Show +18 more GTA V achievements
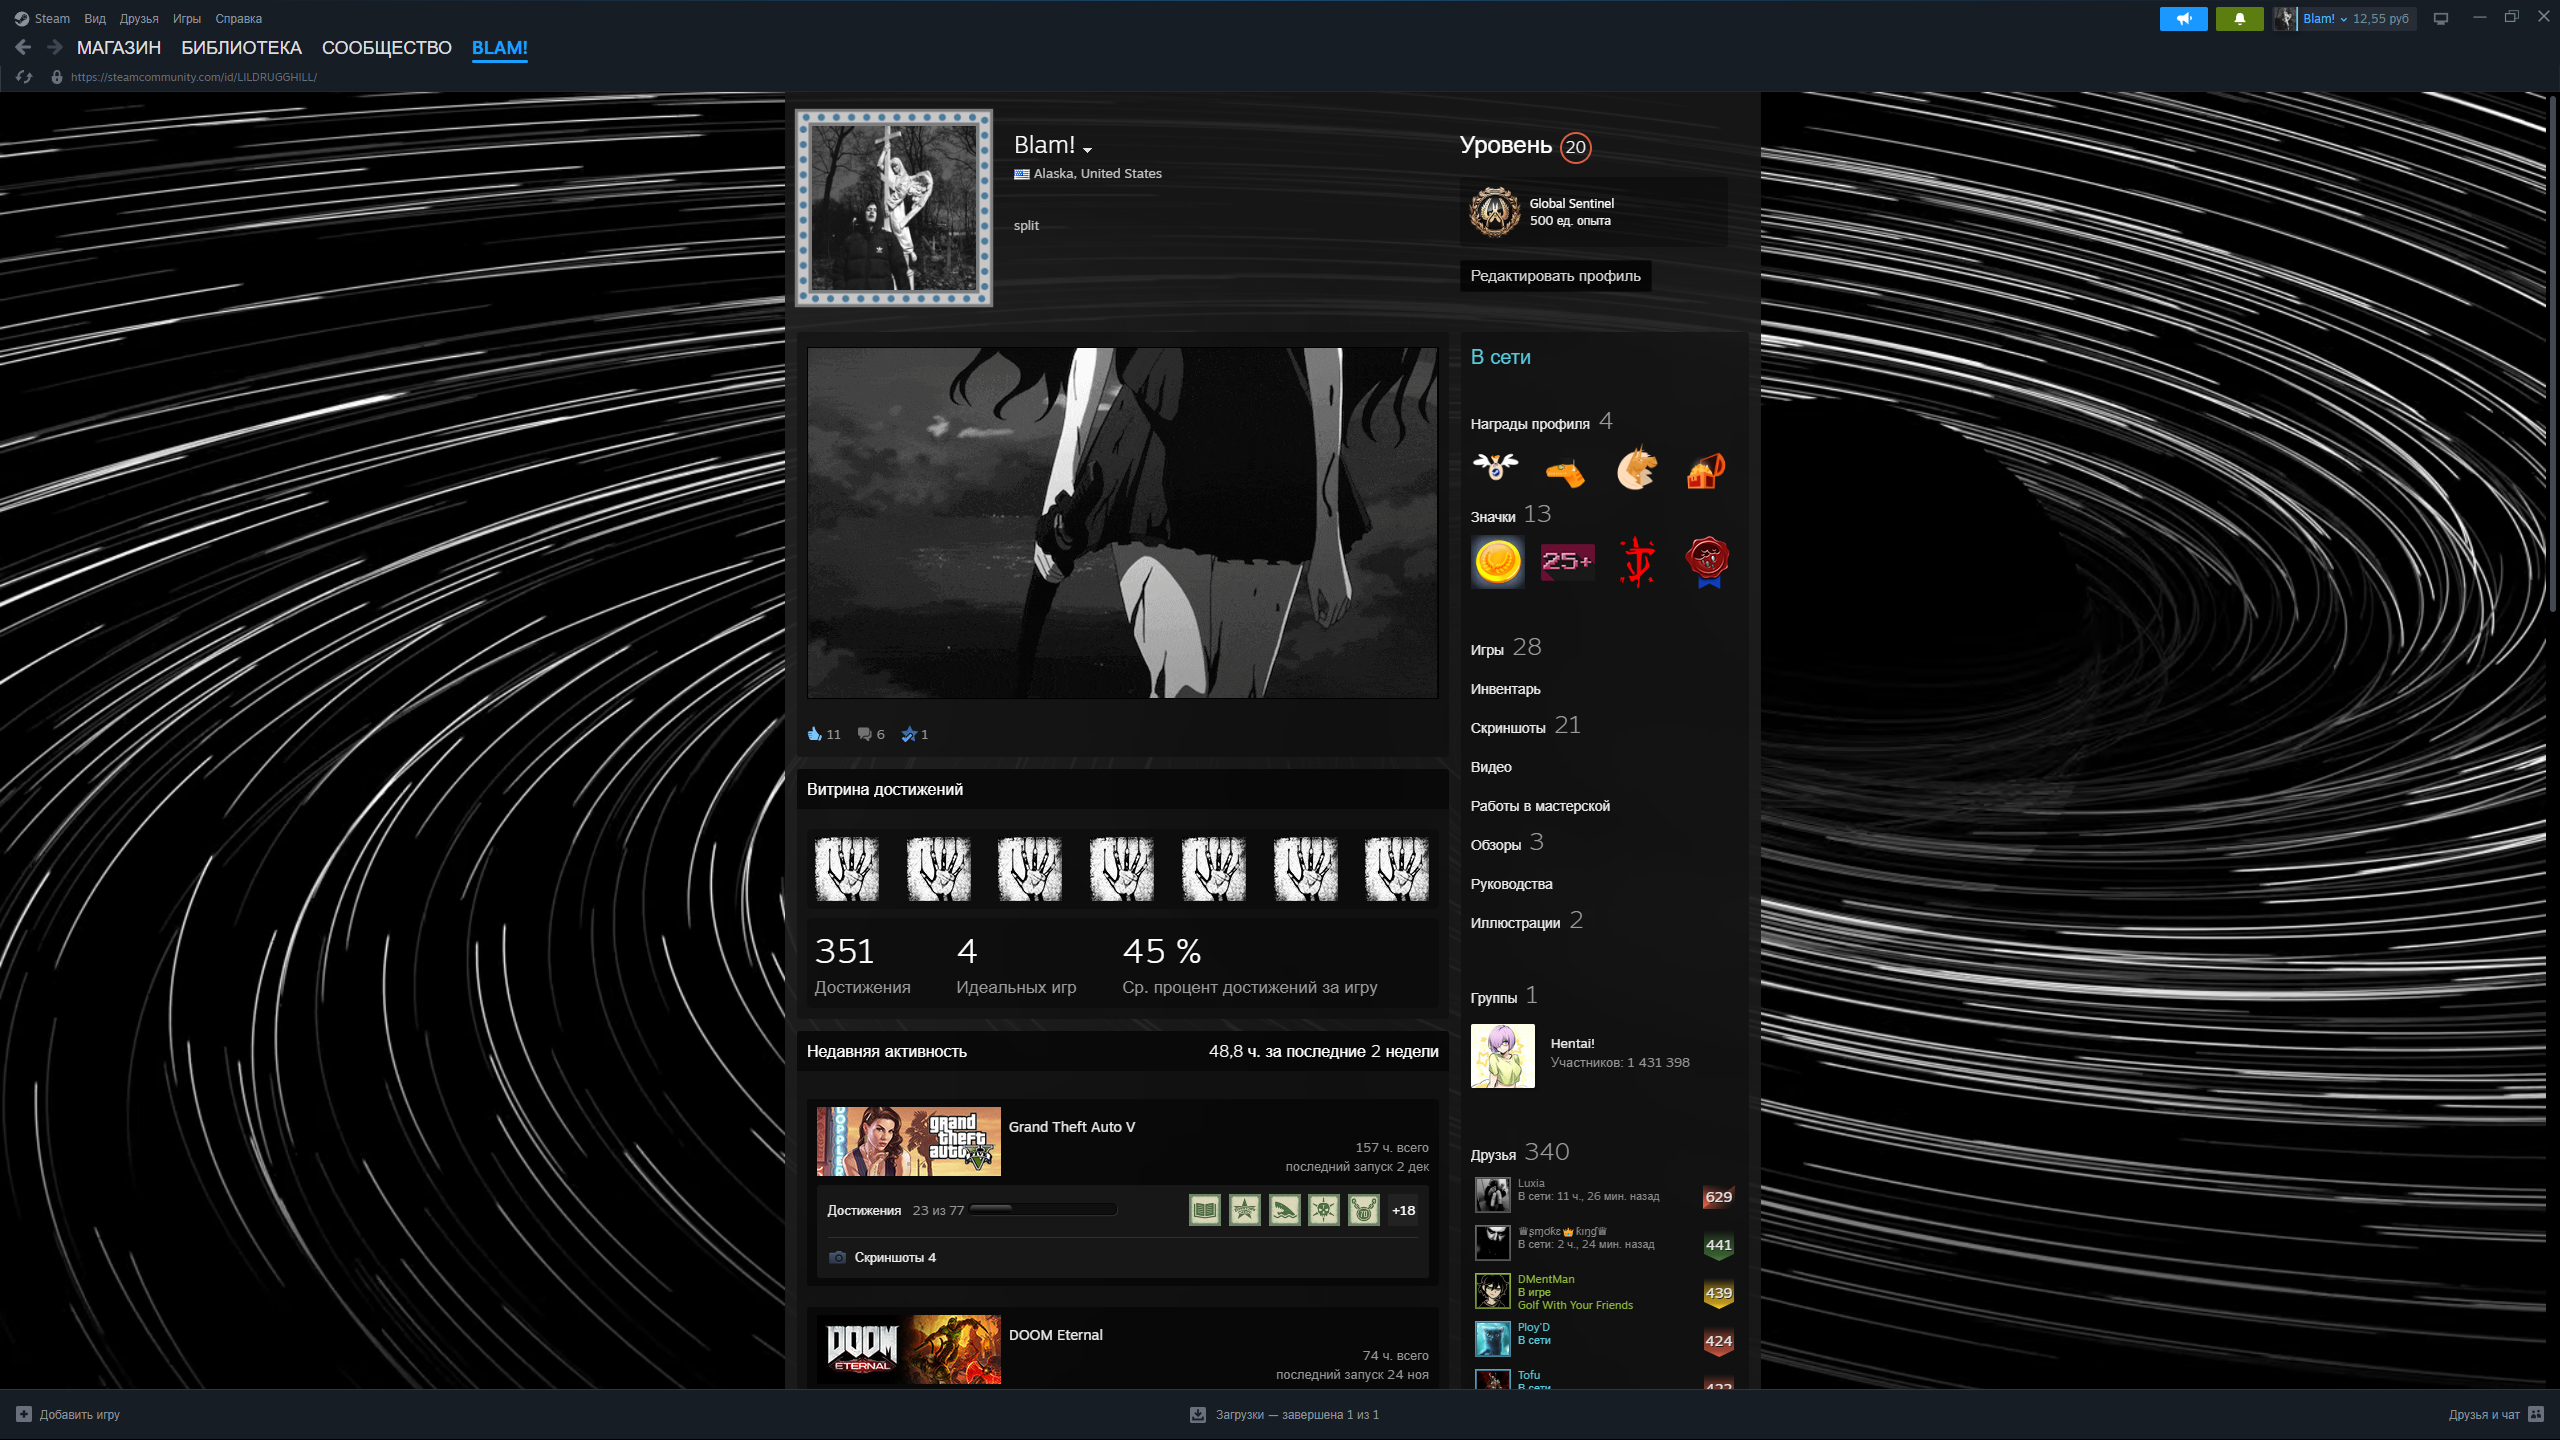The width and height of the screenshot is (2560, 1440). [x=1403, y=1210]
